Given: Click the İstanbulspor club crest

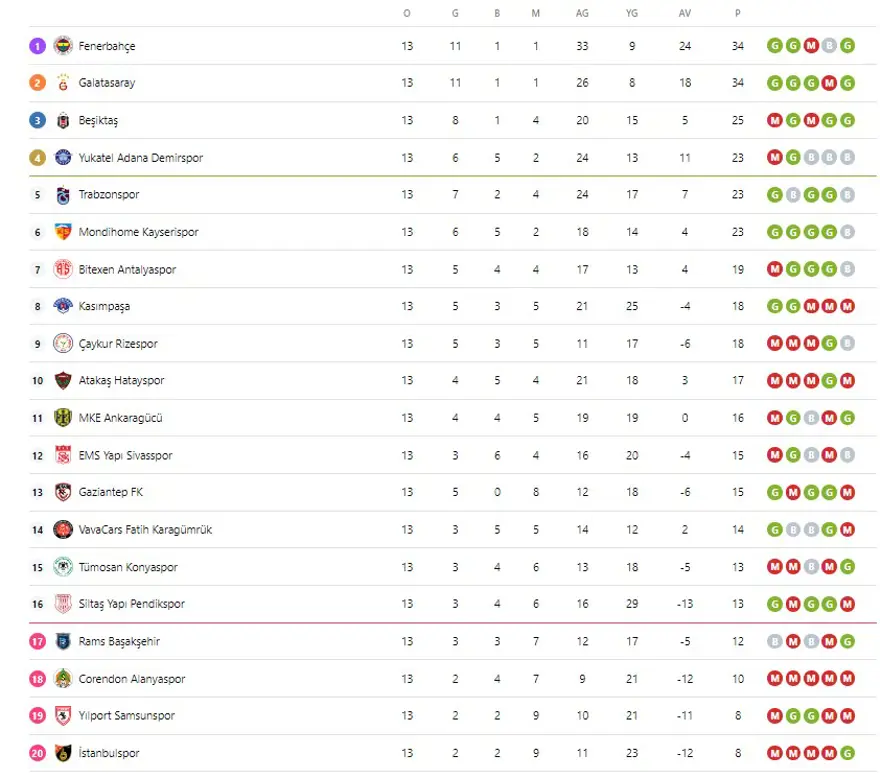Looking at the screenshot, I should click(x=63, y=753).
